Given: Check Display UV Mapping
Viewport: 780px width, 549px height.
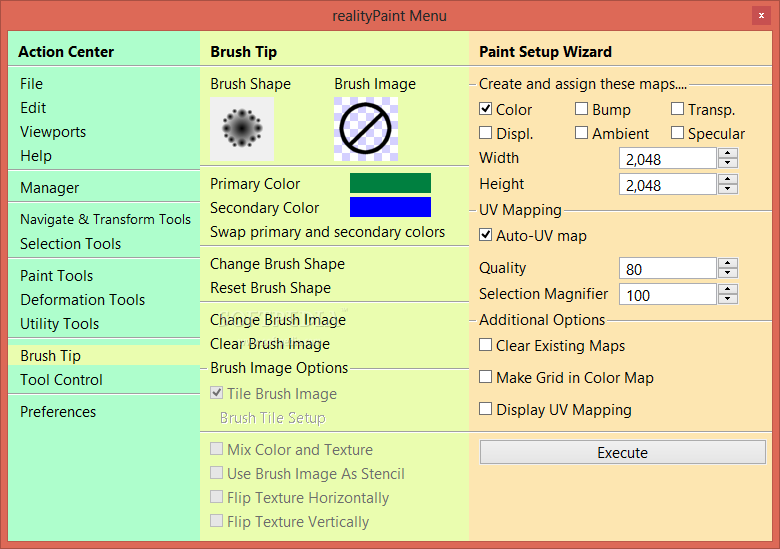Looking at the screenshot, I should pos(486,409).
